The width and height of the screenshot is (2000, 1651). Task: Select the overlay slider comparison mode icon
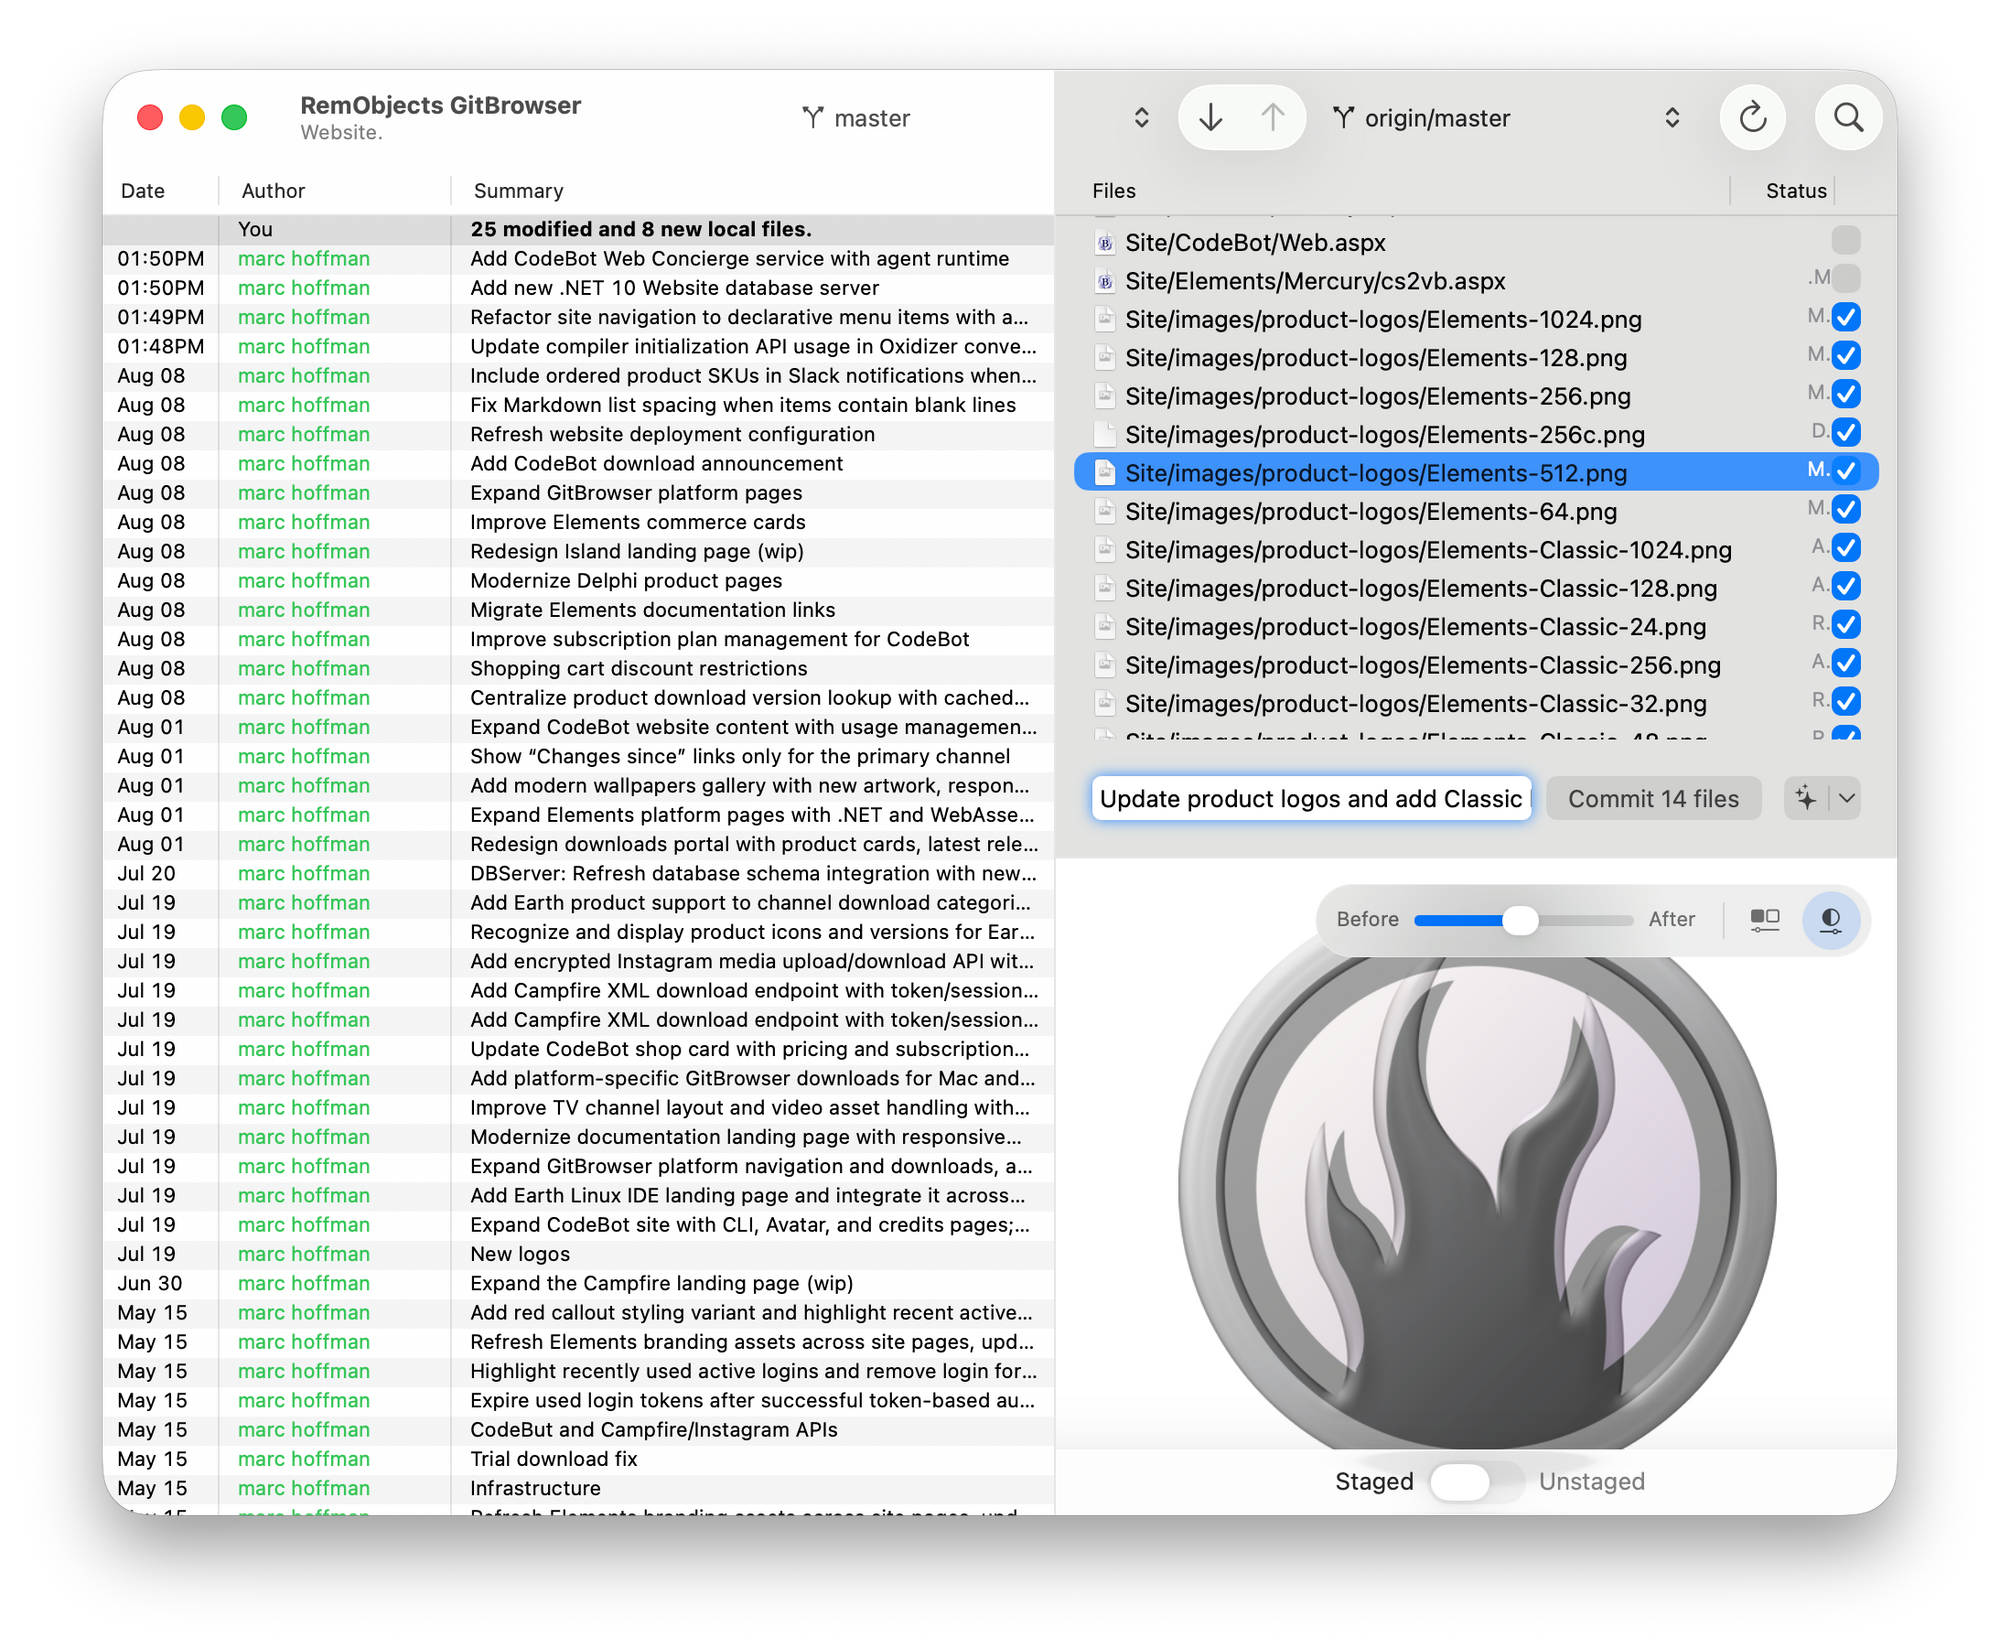pyautogui.click(x=1831, y=919)
